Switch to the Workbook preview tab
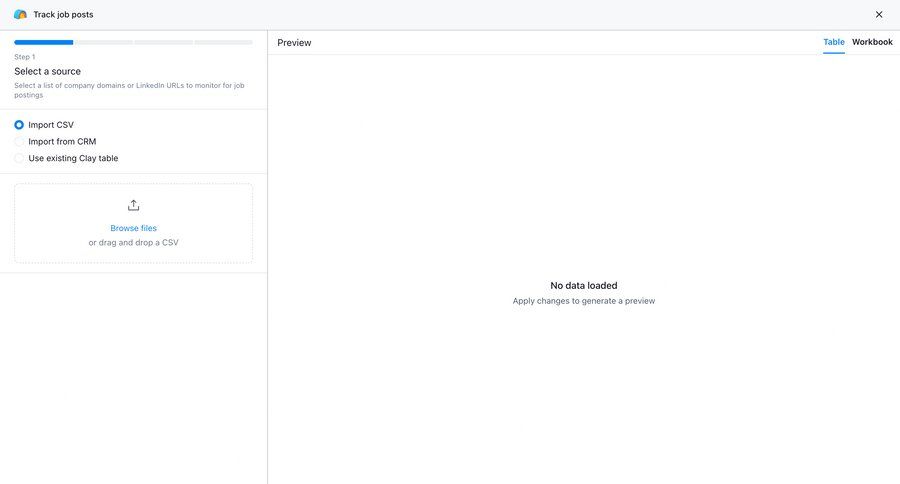The height and width of the screenshot is (484, 900). pos(872,42)
